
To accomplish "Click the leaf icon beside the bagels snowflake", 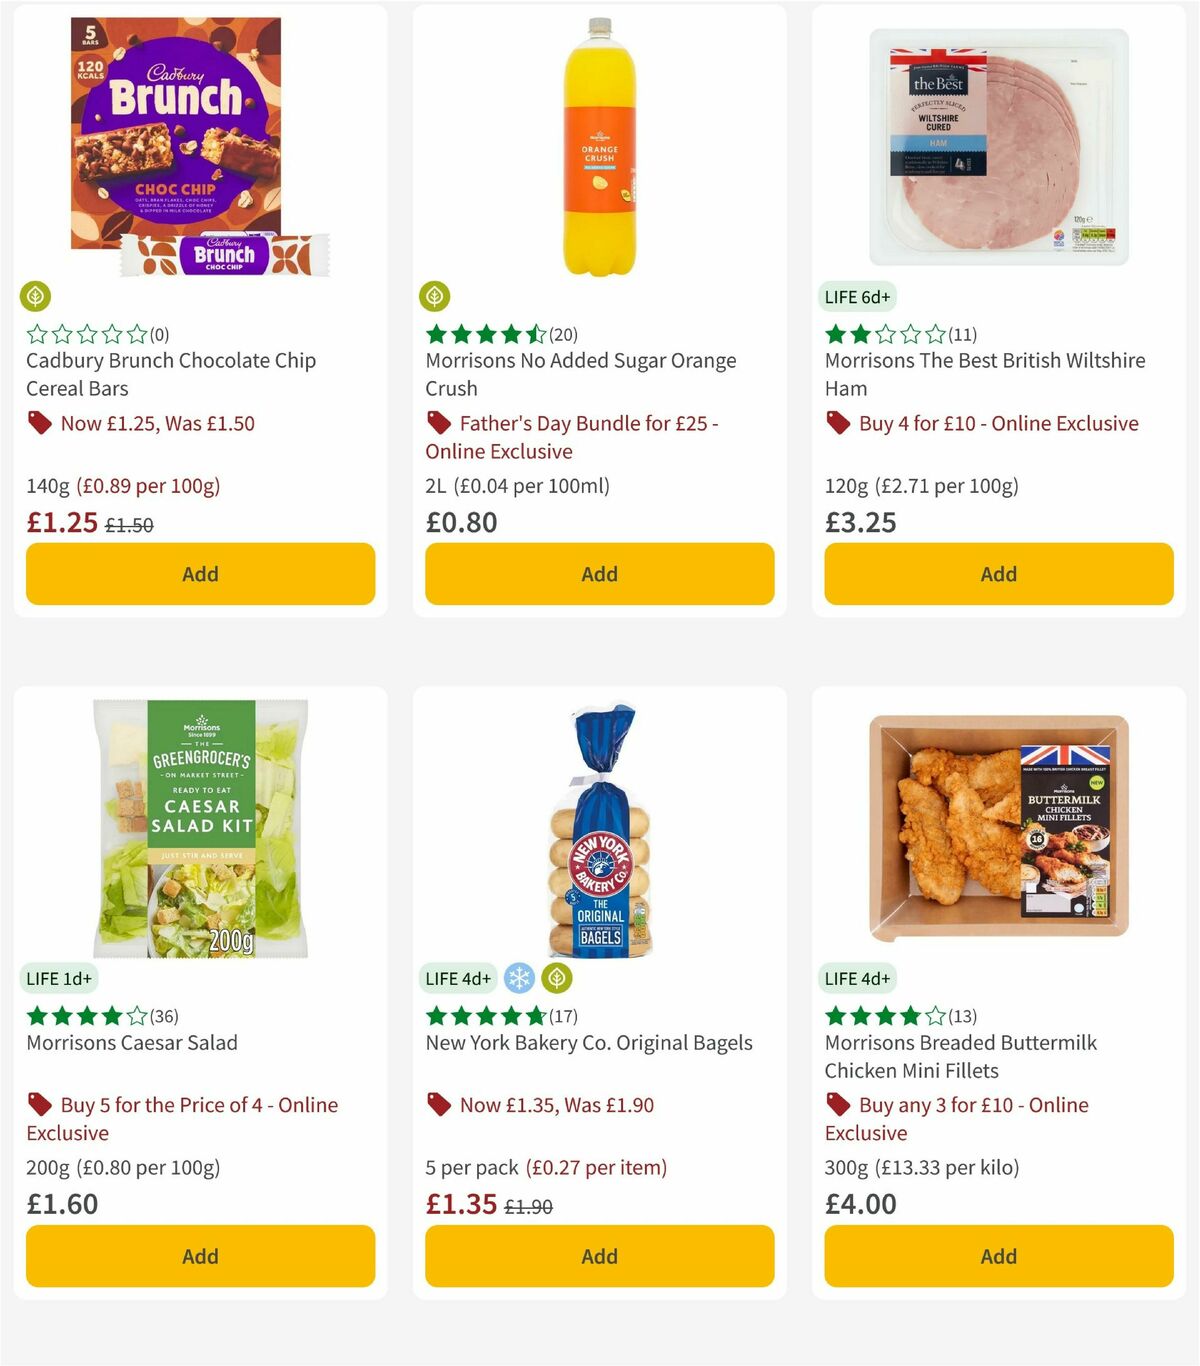I will pyautogui.click(x=557, y=978).
